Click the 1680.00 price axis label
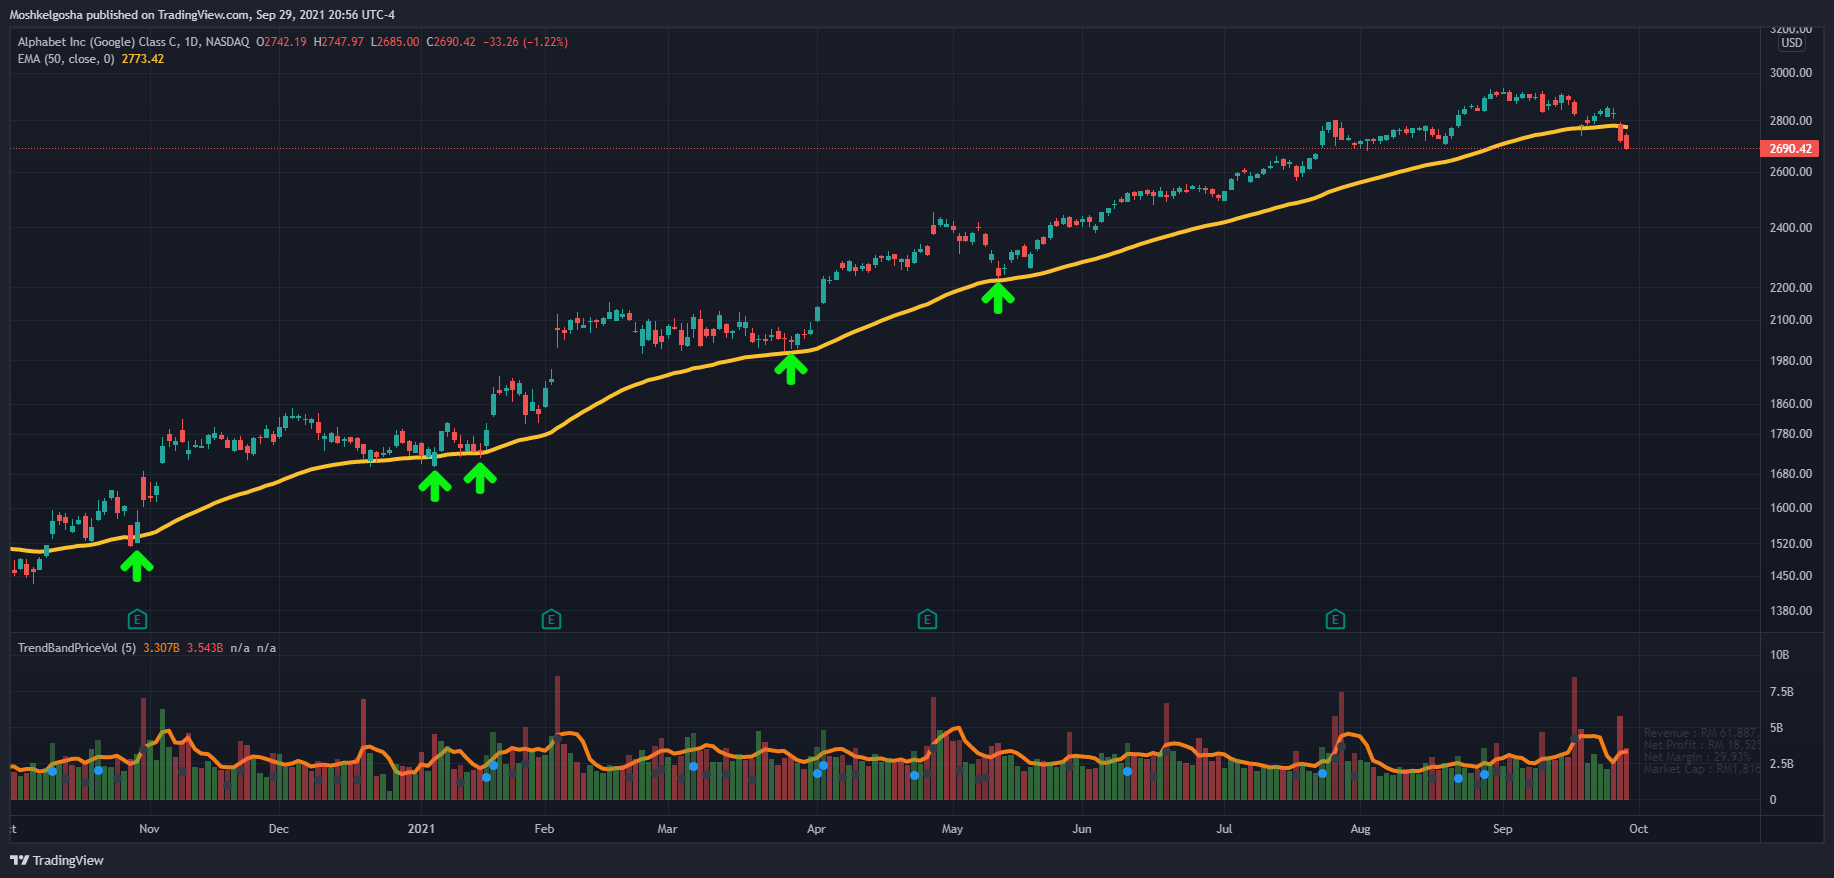Image resolution: width=1834 pixels, height=878 pixels. (x=1790, y=474)
